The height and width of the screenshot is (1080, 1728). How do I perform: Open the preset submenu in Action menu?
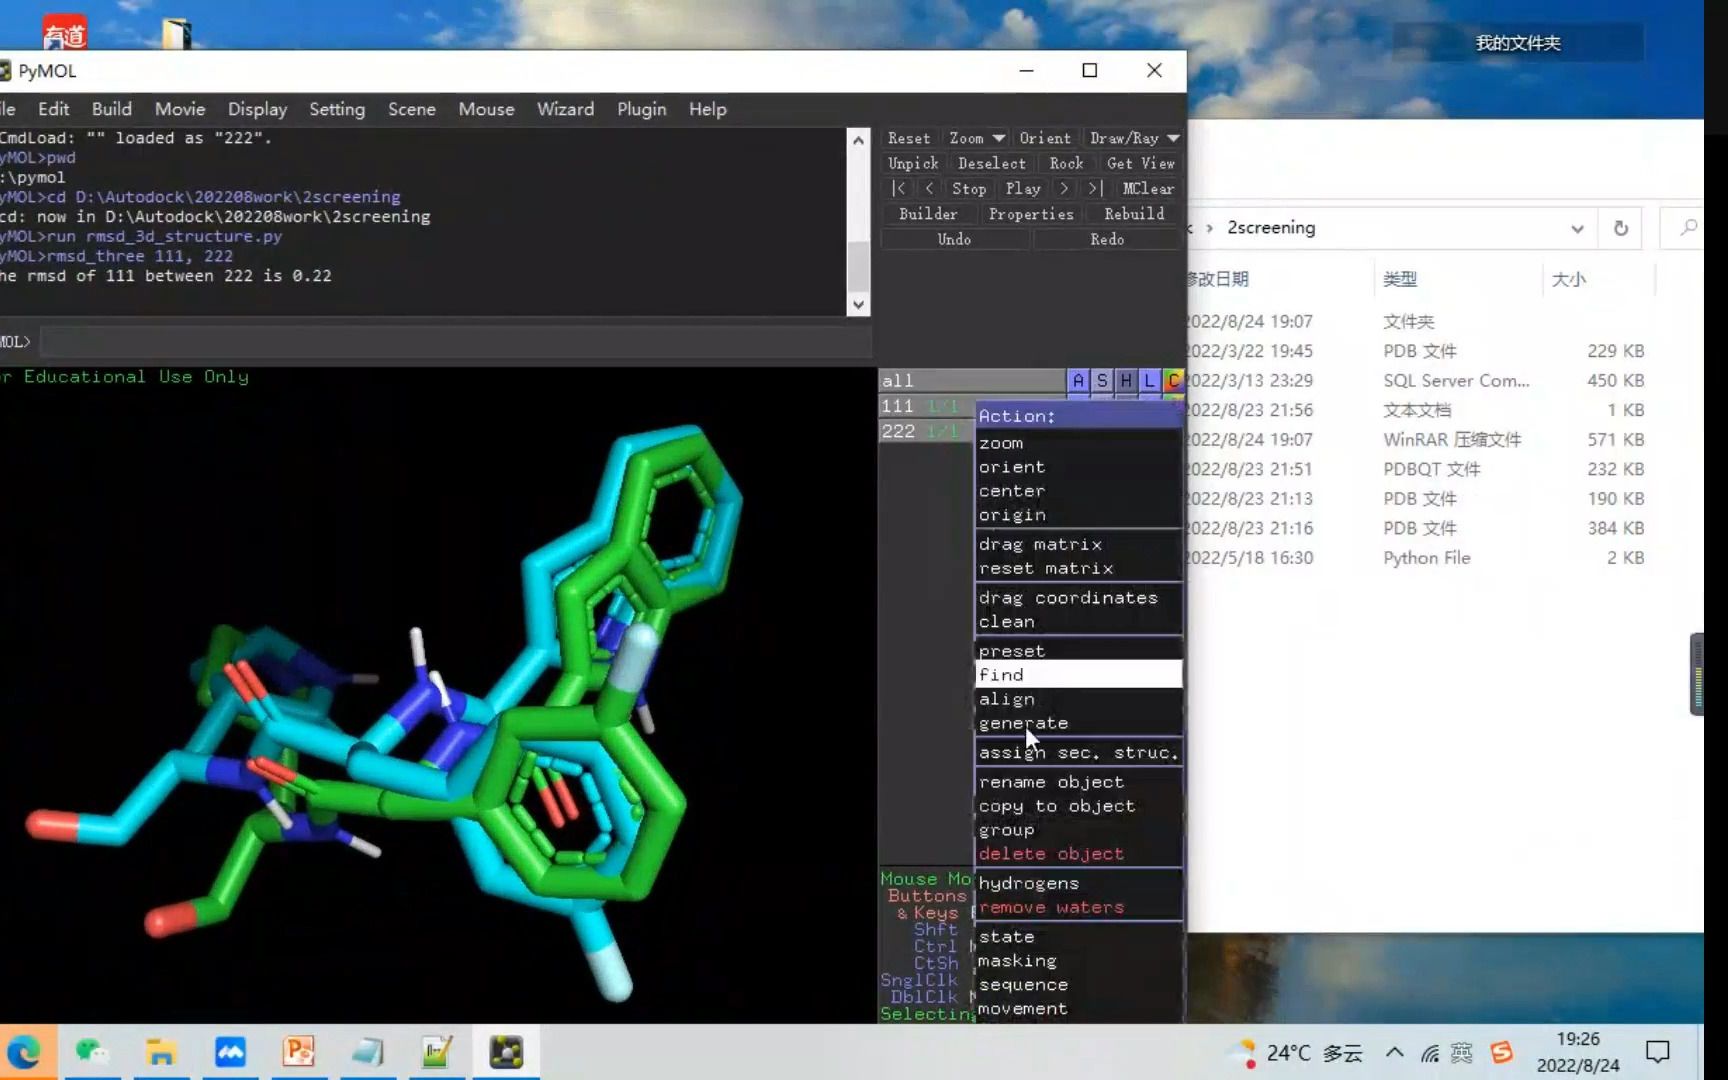(1078, 651)
